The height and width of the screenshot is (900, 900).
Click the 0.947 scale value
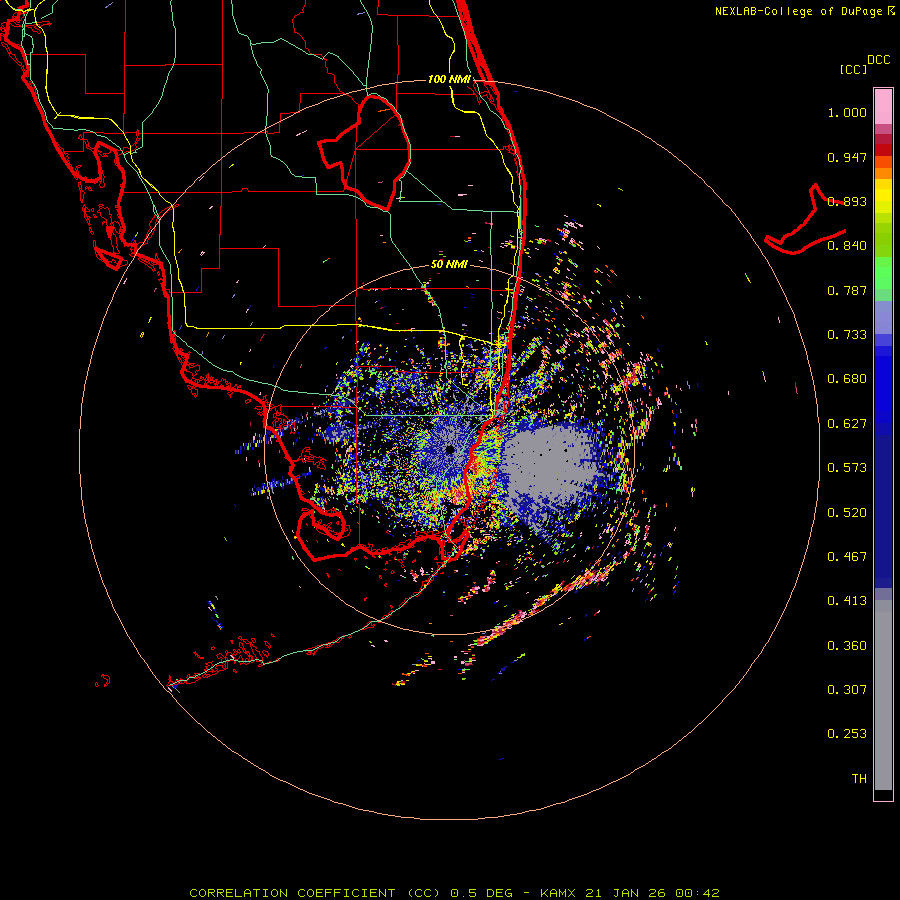click(x=847, y=157)
